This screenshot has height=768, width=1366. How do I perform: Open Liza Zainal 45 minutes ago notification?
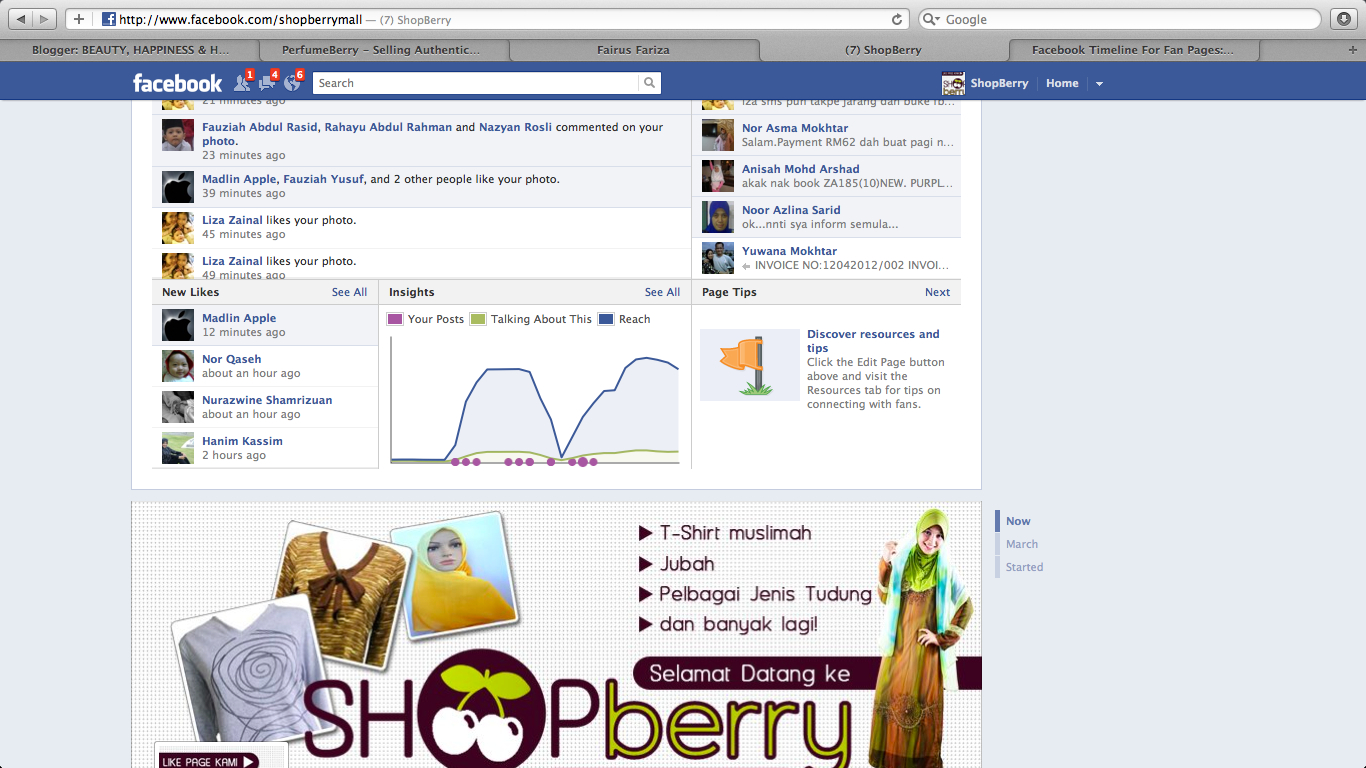click(421, 227)
